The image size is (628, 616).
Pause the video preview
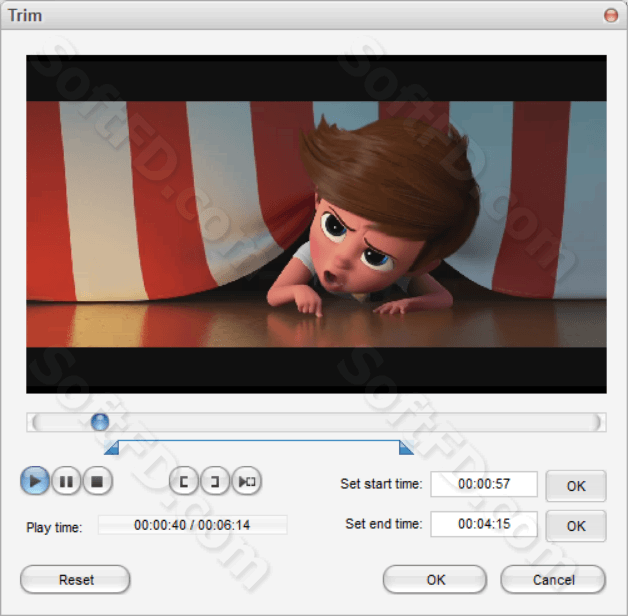click(66, 481)
